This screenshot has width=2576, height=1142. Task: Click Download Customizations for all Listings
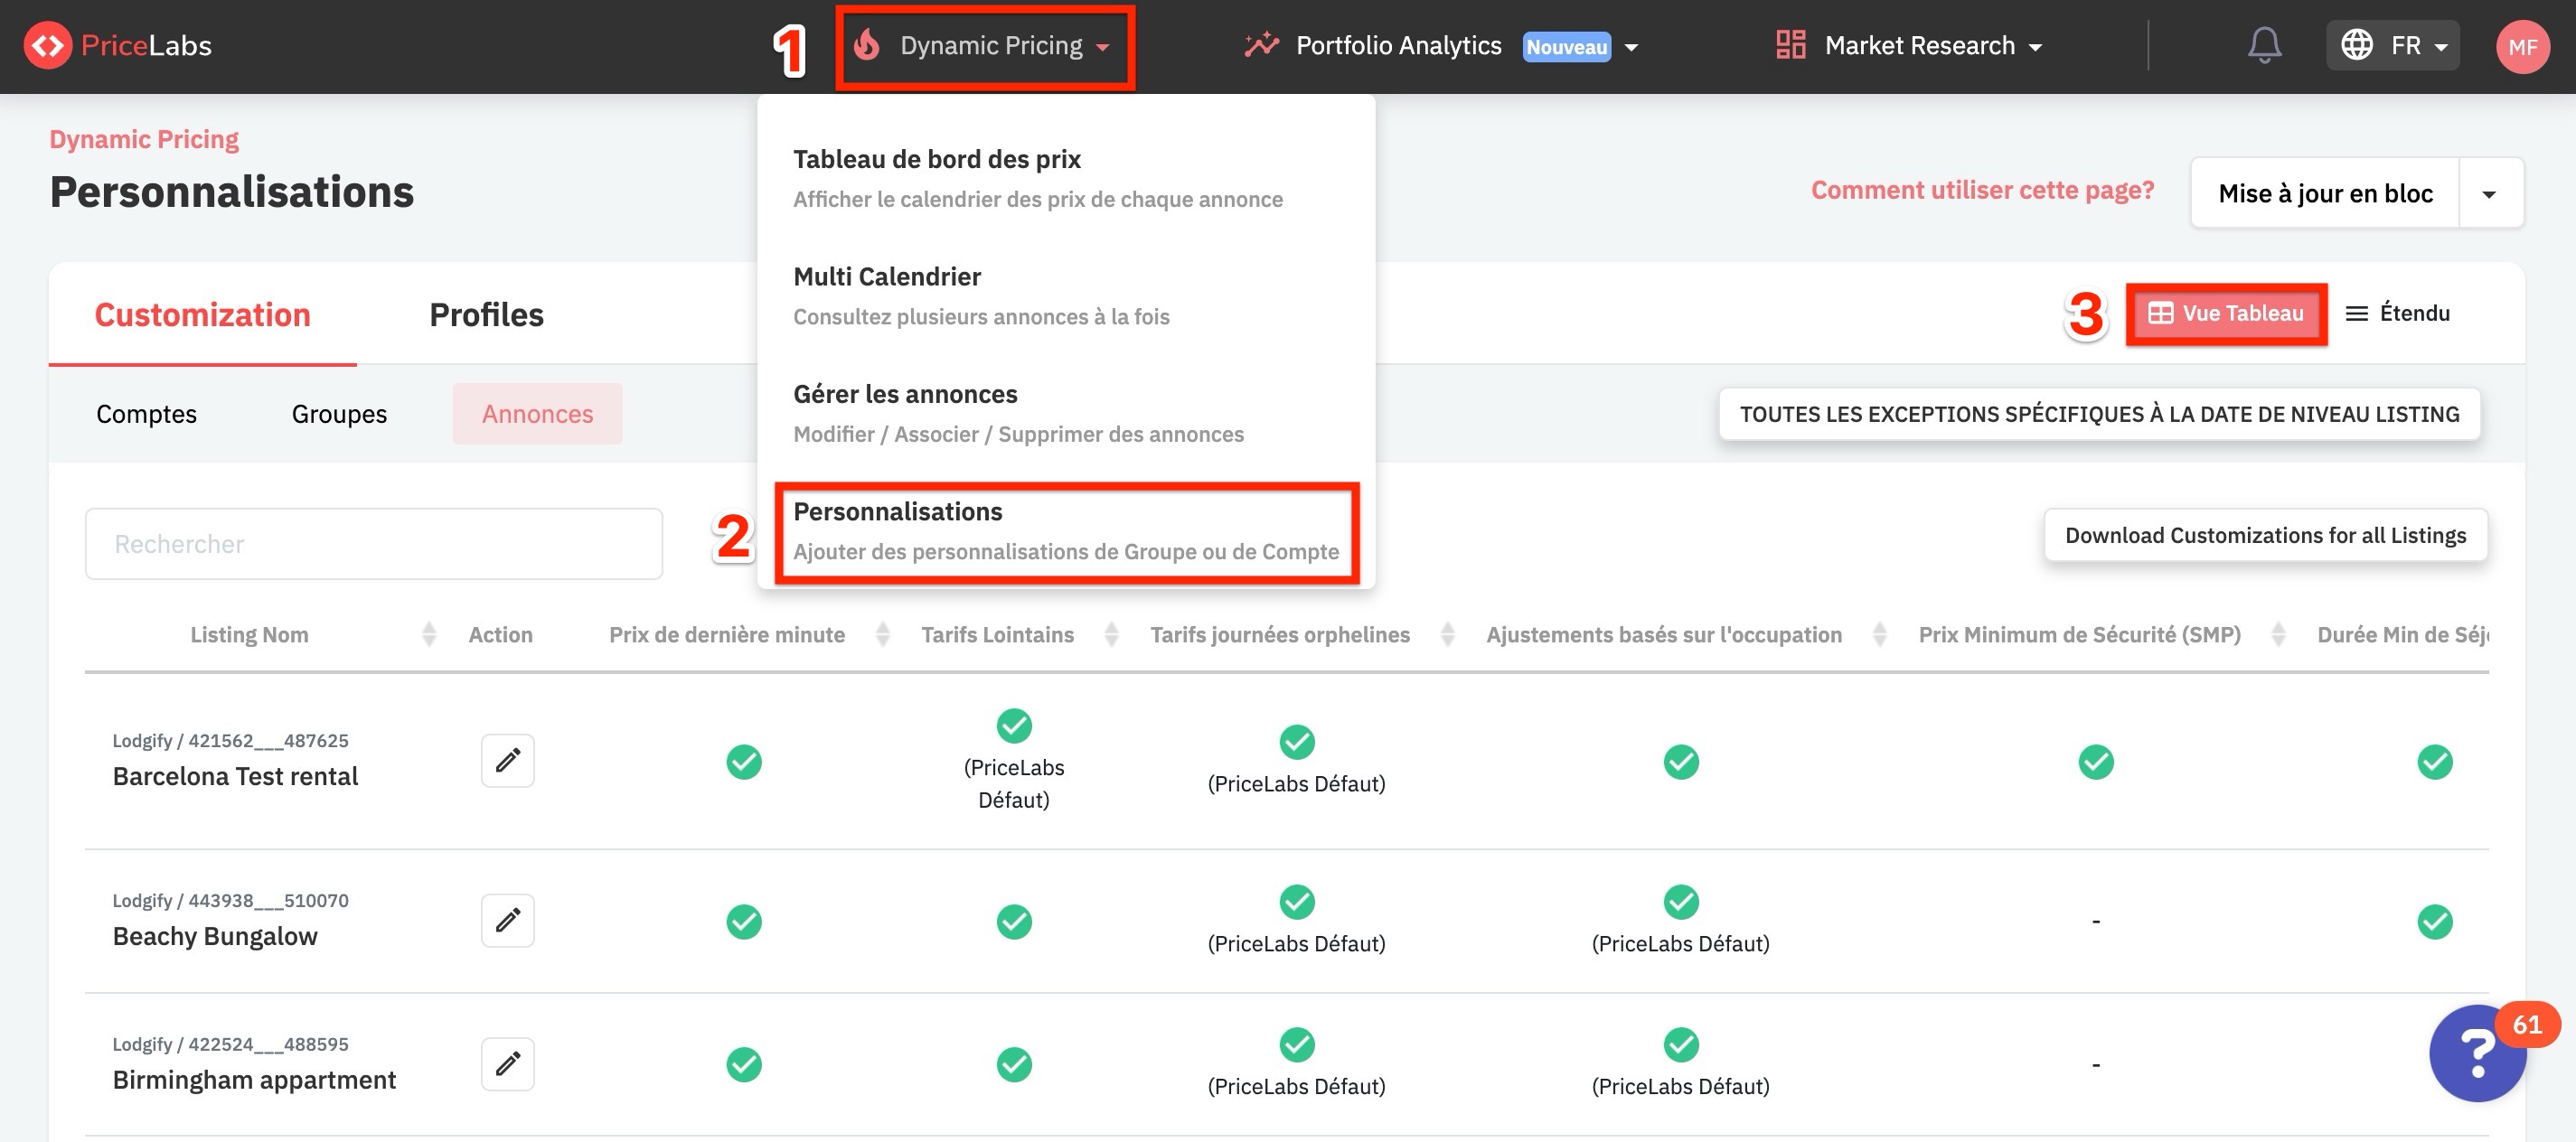point(2265,535)
